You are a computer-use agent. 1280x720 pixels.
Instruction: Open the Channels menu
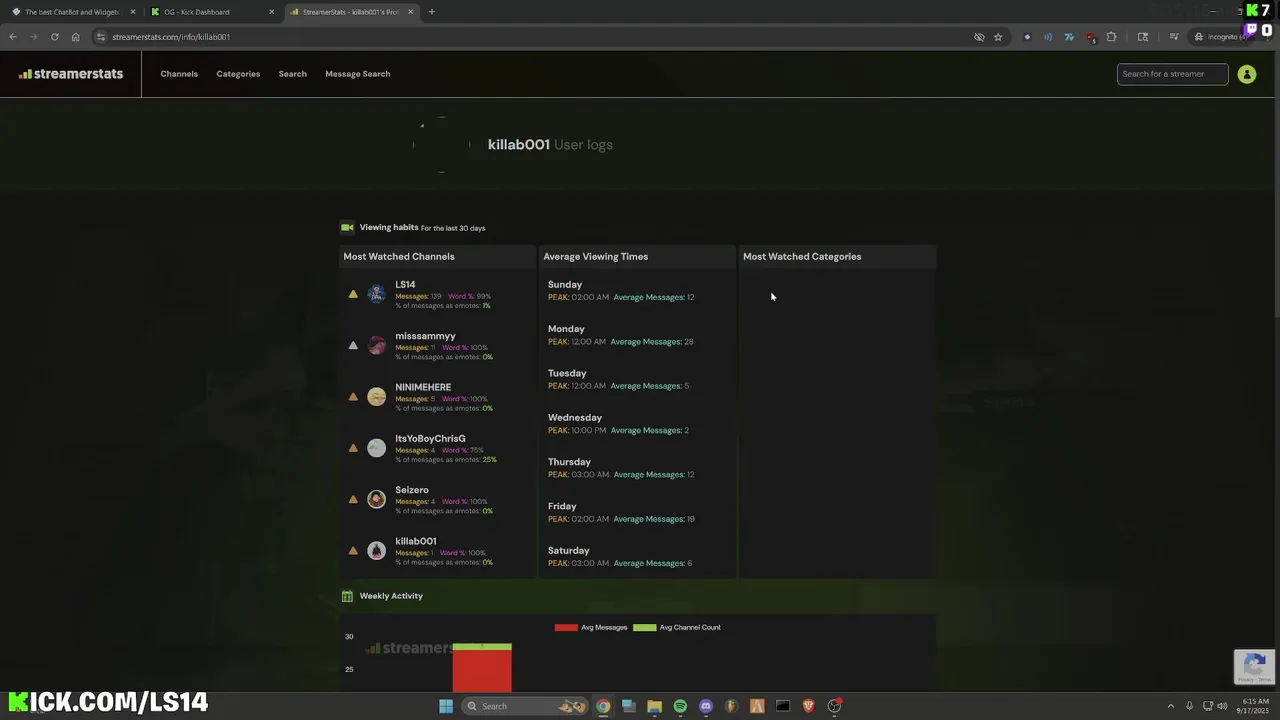[179, 74]
